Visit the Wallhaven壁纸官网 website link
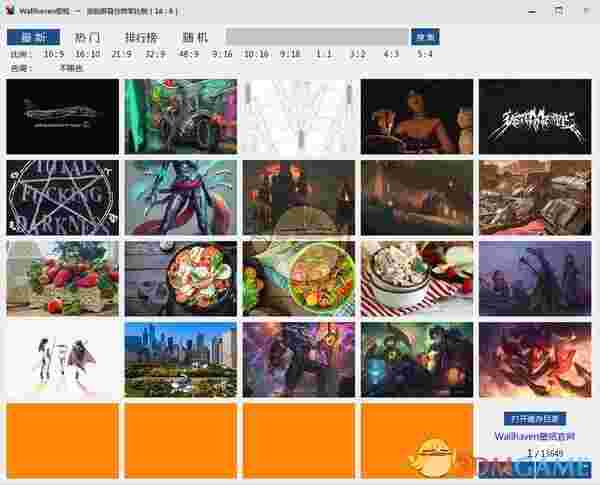The height and width of the screenshot is (485, 600). pos(535,436)
